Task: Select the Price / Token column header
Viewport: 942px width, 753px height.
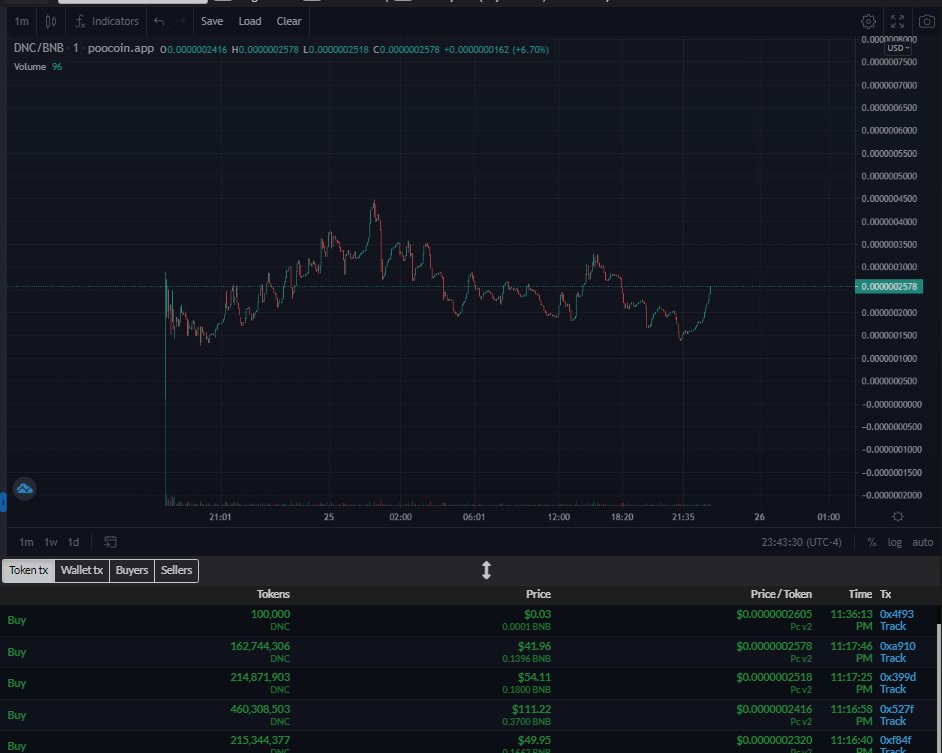Action: pyautogui.click(x=781, y=594)
